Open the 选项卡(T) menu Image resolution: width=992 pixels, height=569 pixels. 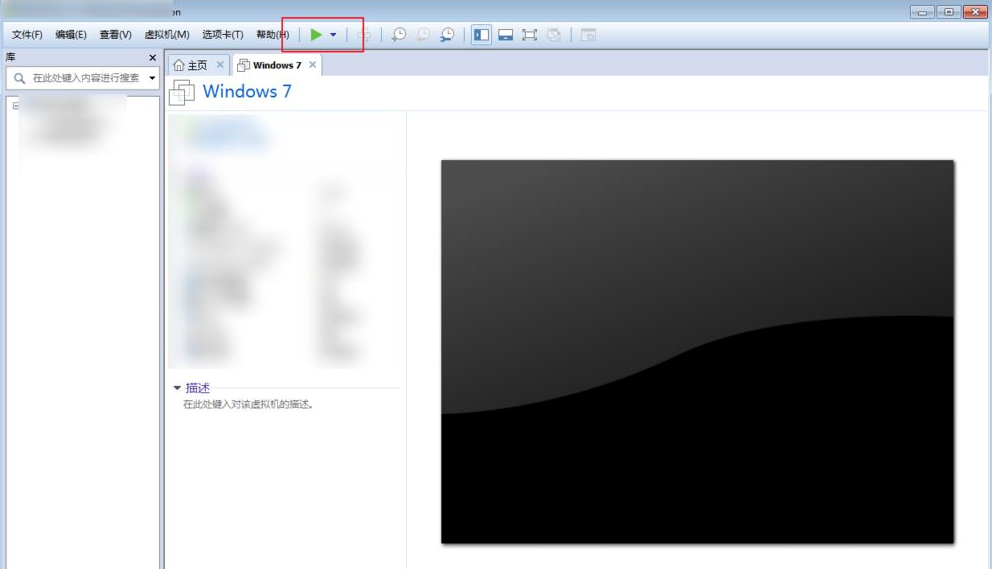coord(223,35)
